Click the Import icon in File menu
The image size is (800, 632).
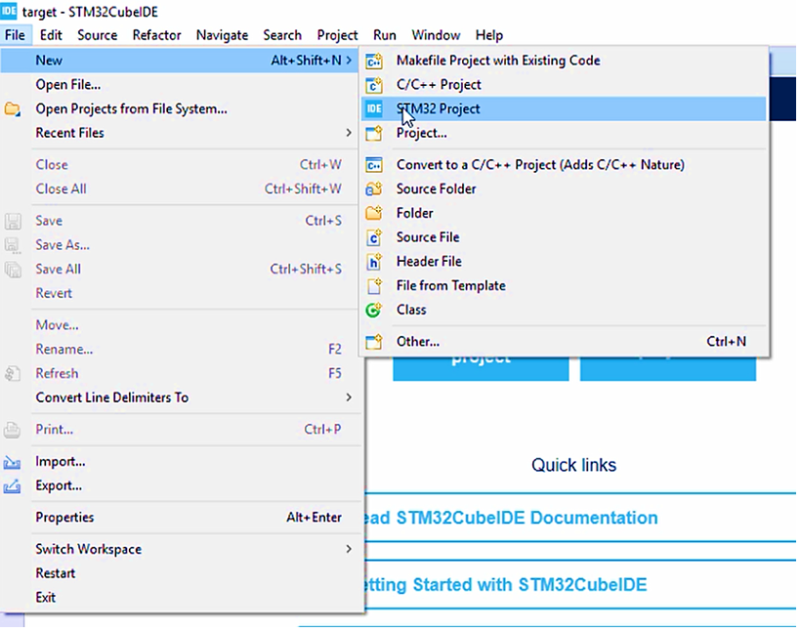[12, 462]
